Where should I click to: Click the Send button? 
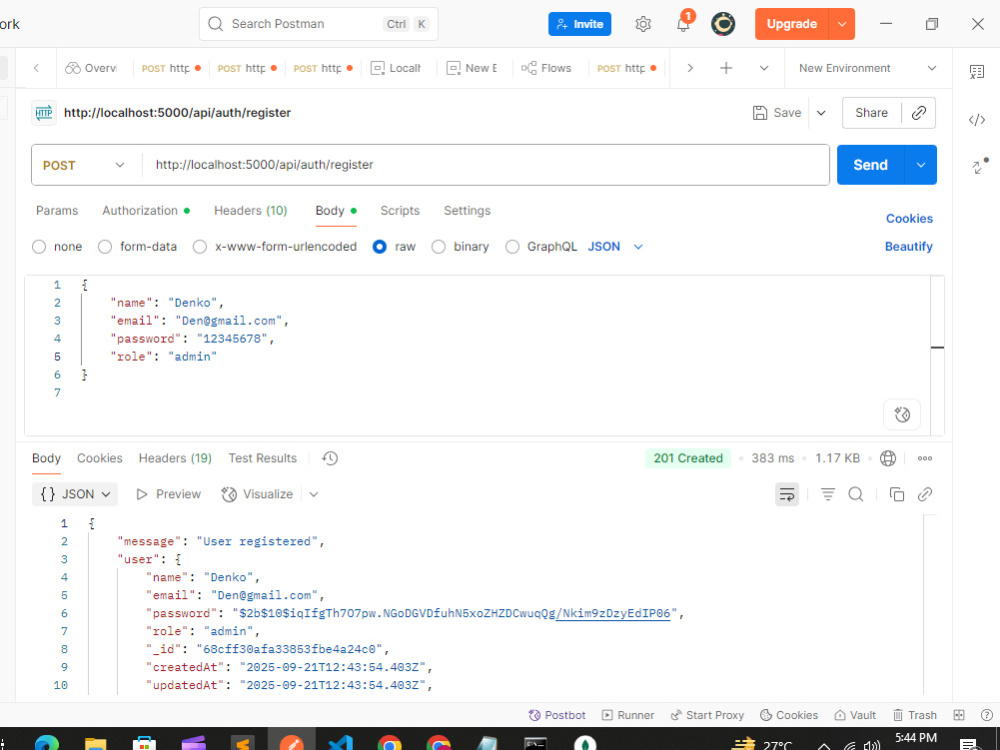871,165
